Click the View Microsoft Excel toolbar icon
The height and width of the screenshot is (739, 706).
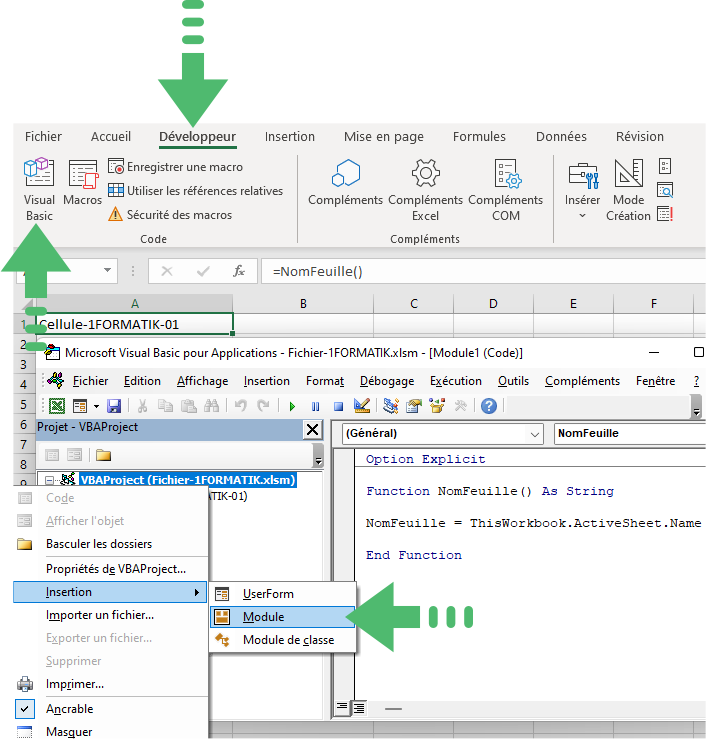[x=57, y=406]
